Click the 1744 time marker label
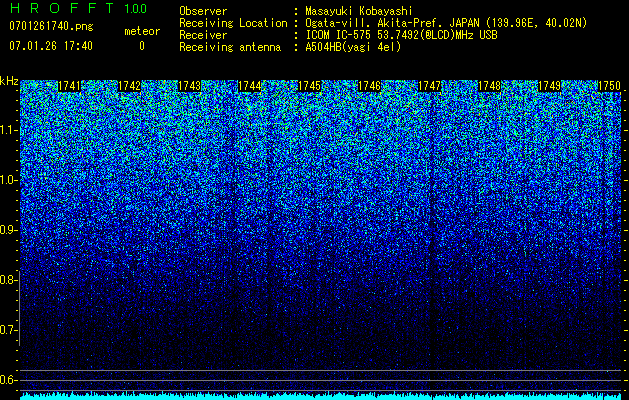Image resolution: width=629 pixels, height=400 pixels. (250, 86)
